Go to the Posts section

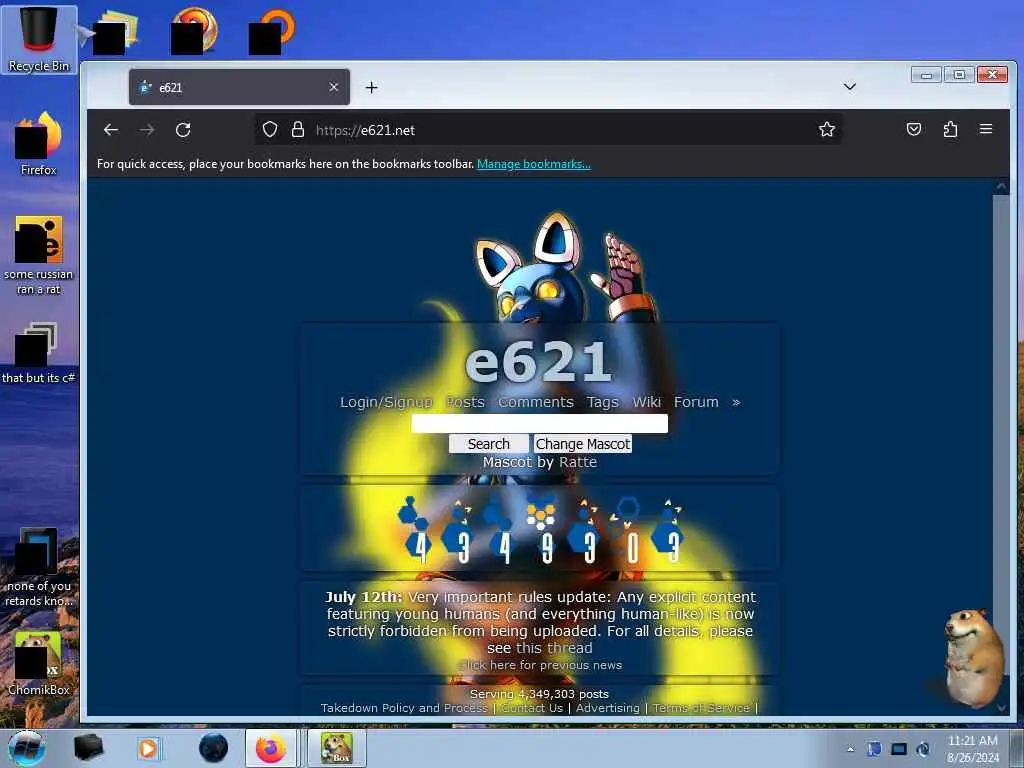(x=465, y=402)
